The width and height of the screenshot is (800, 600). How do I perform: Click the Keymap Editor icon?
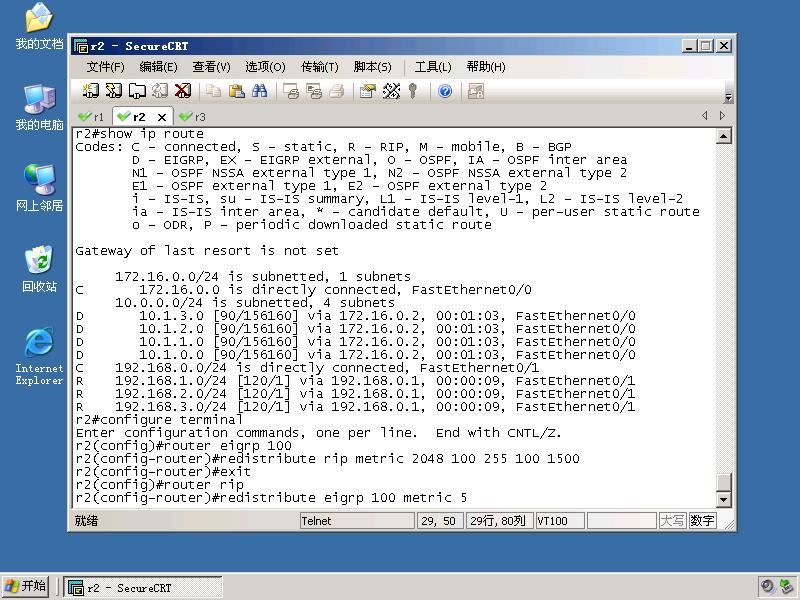pos(391,91)
